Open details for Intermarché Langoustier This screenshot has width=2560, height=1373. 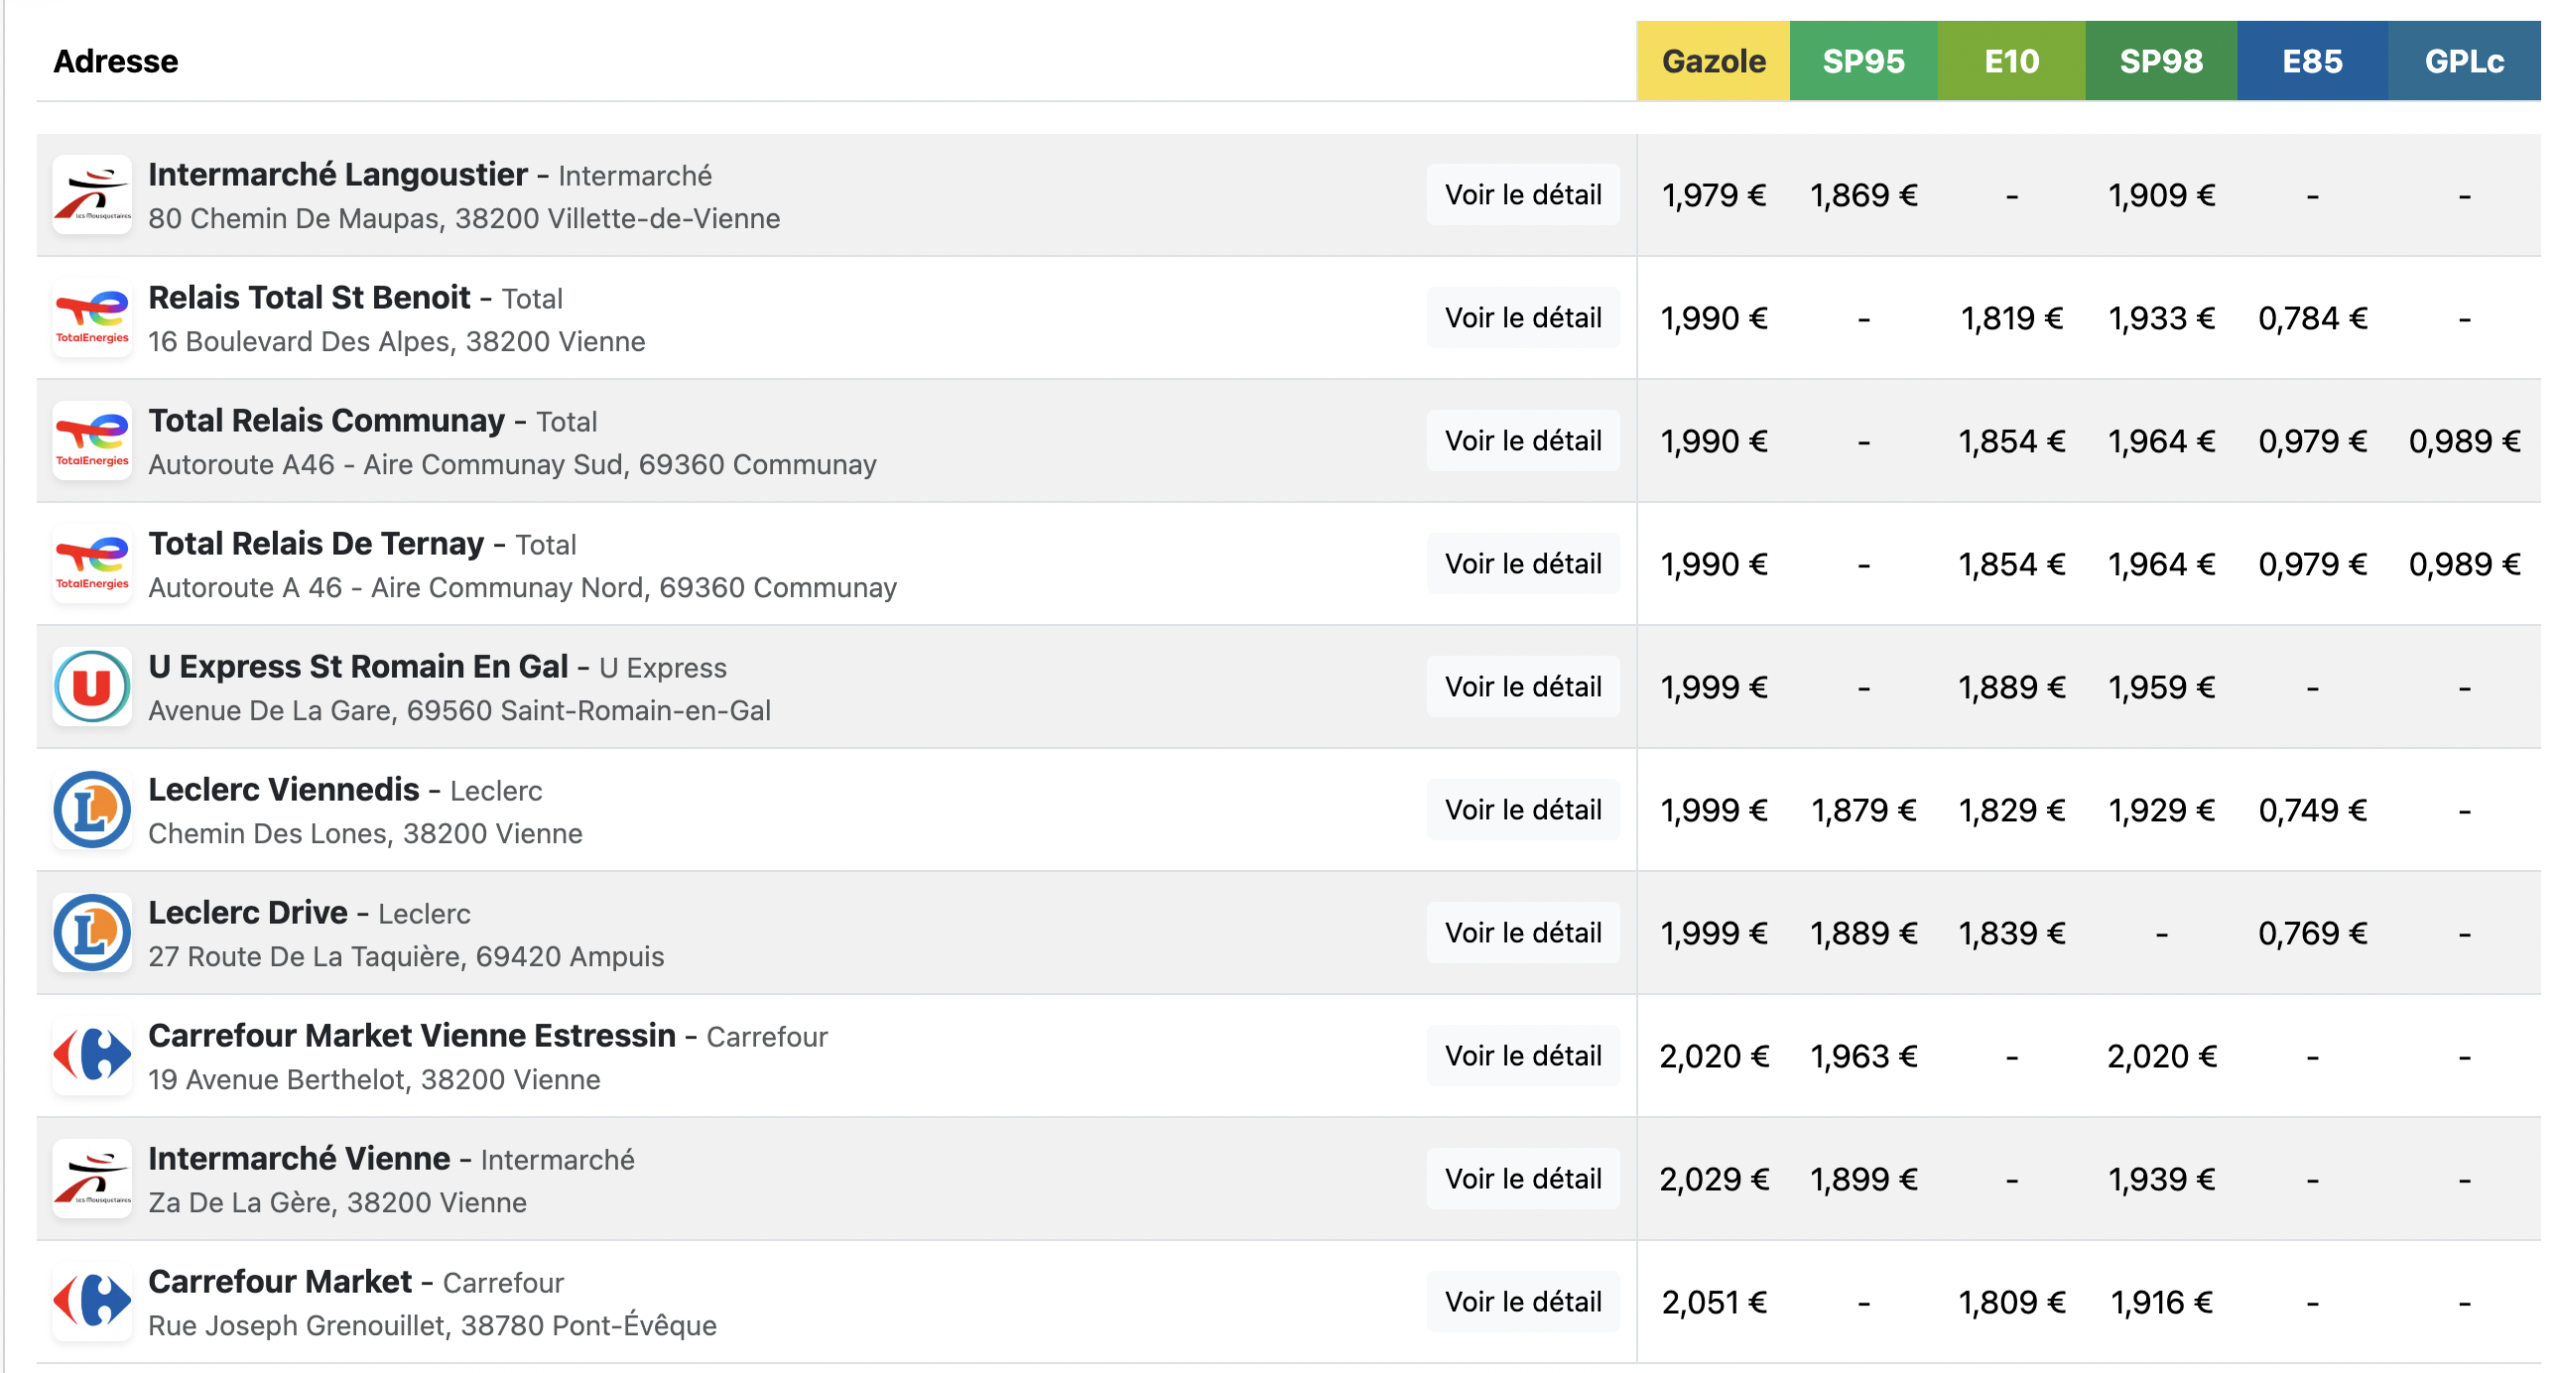pyautogui.click(x=1522, y=194)
